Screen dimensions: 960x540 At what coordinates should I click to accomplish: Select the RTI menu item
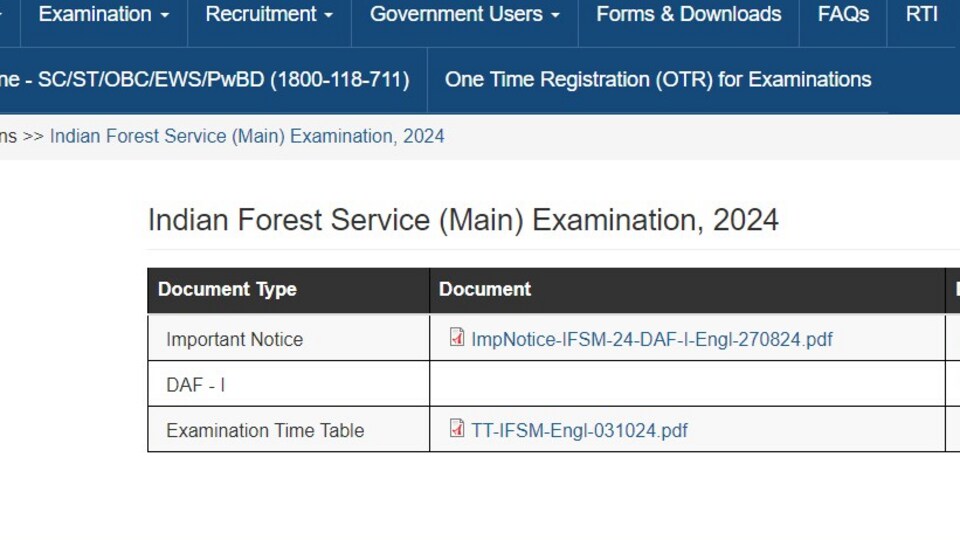pos(921,14)
